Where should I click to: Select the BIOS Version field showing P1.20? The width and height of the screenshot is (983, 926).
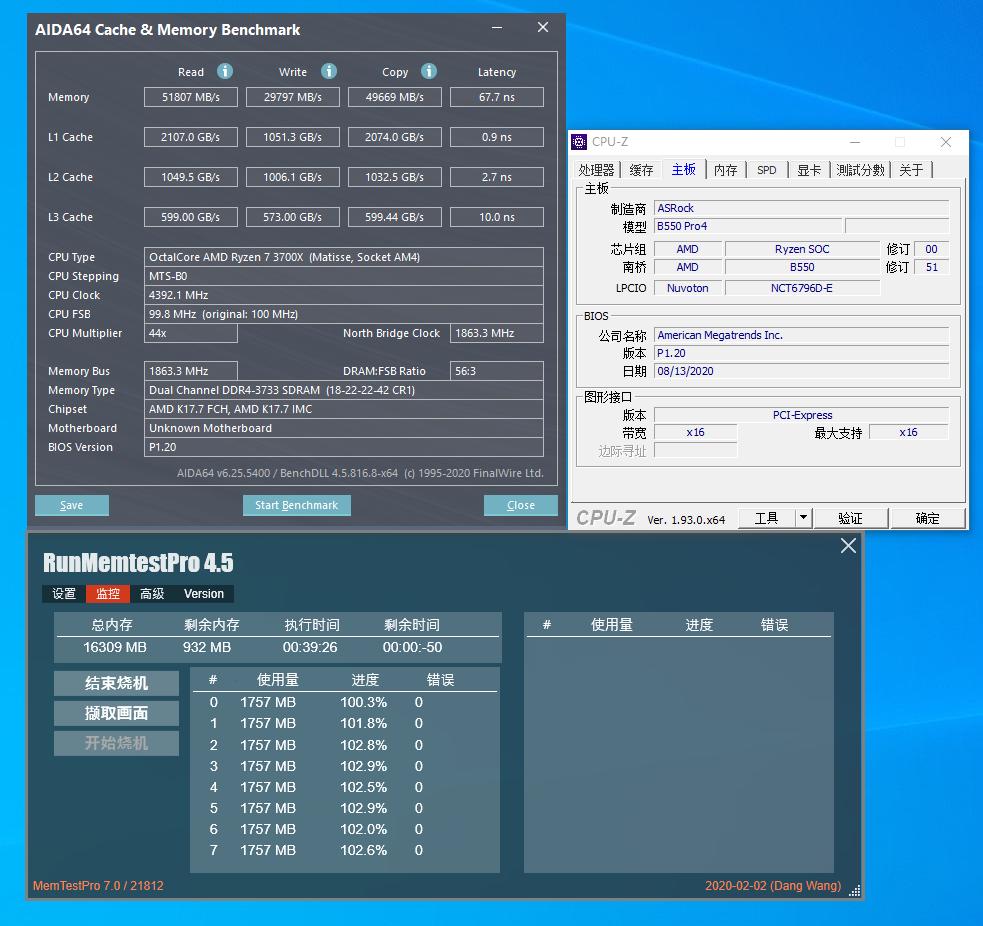tap(345, 447)
